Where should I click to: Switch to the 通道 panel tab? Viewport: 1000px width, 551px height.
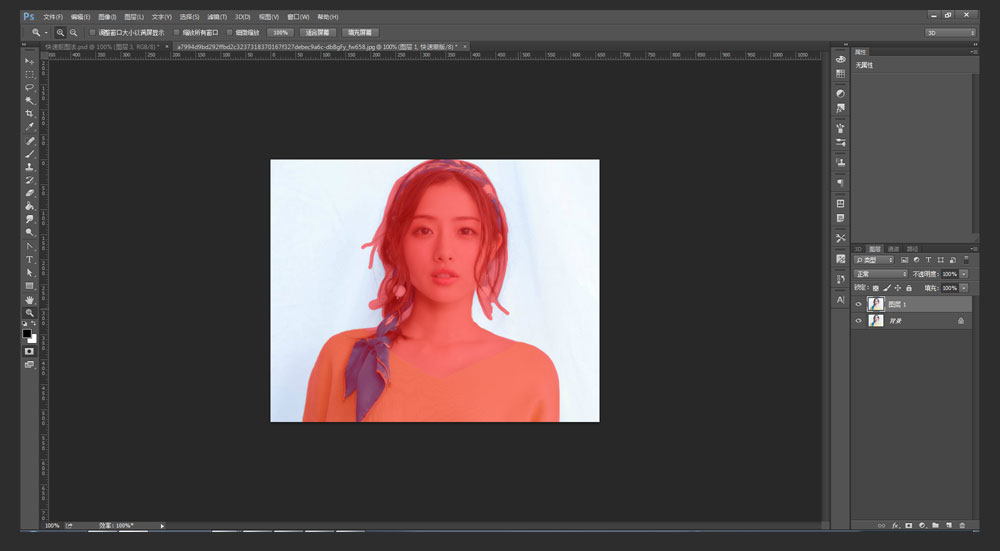click(894, 249)
